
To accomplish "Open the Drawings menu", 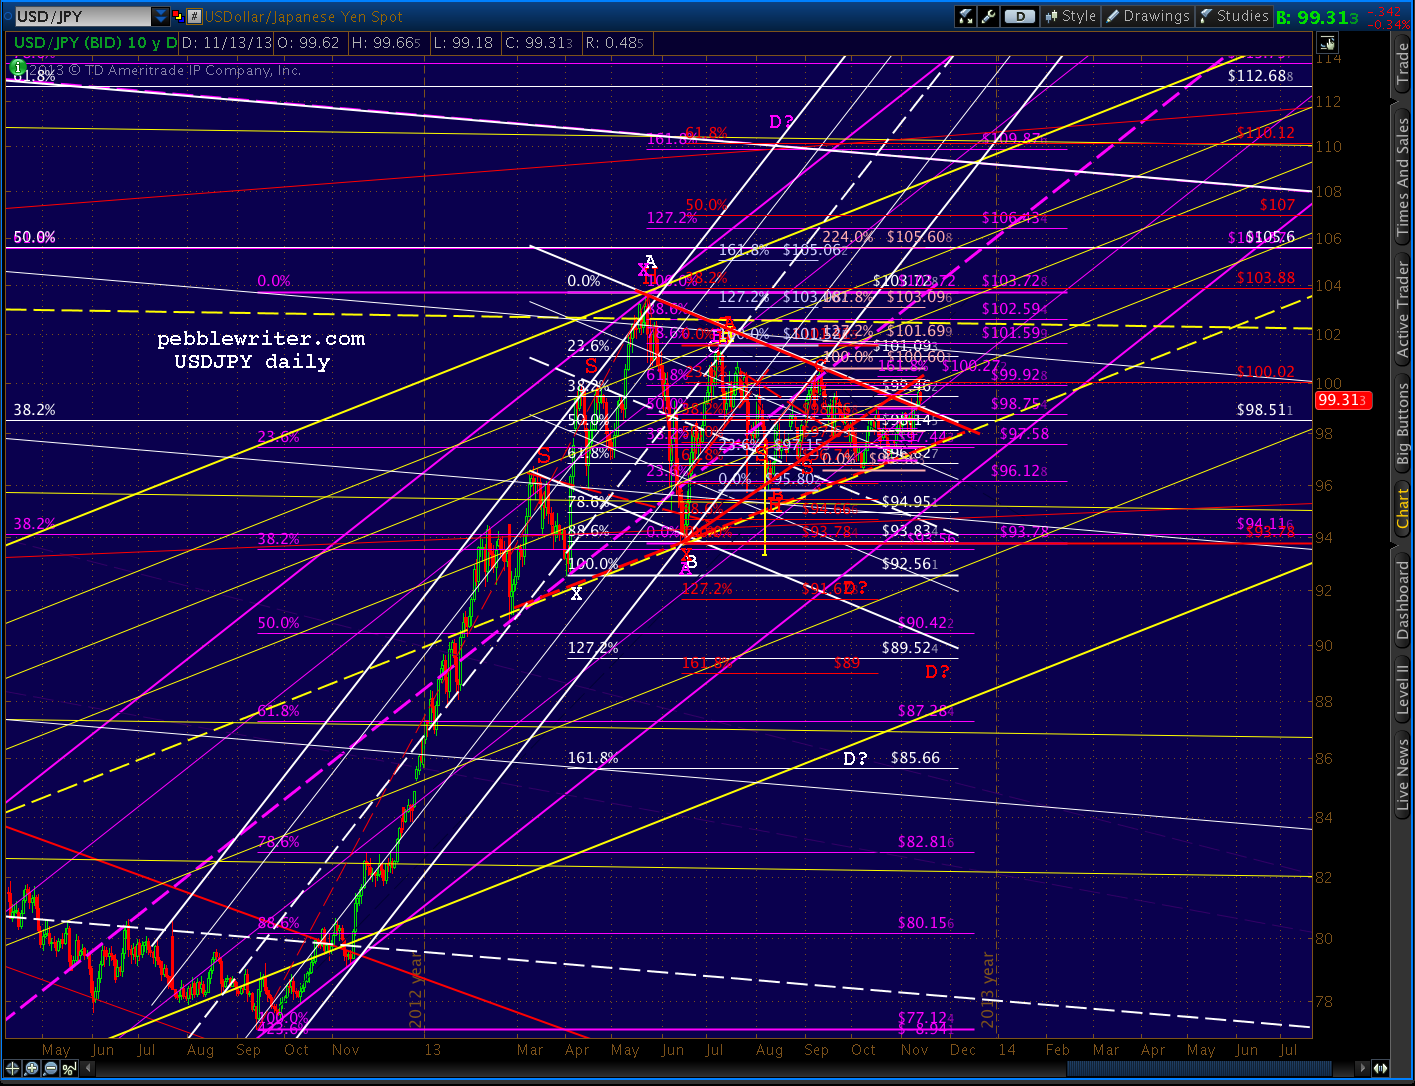I will [1147, 16].
